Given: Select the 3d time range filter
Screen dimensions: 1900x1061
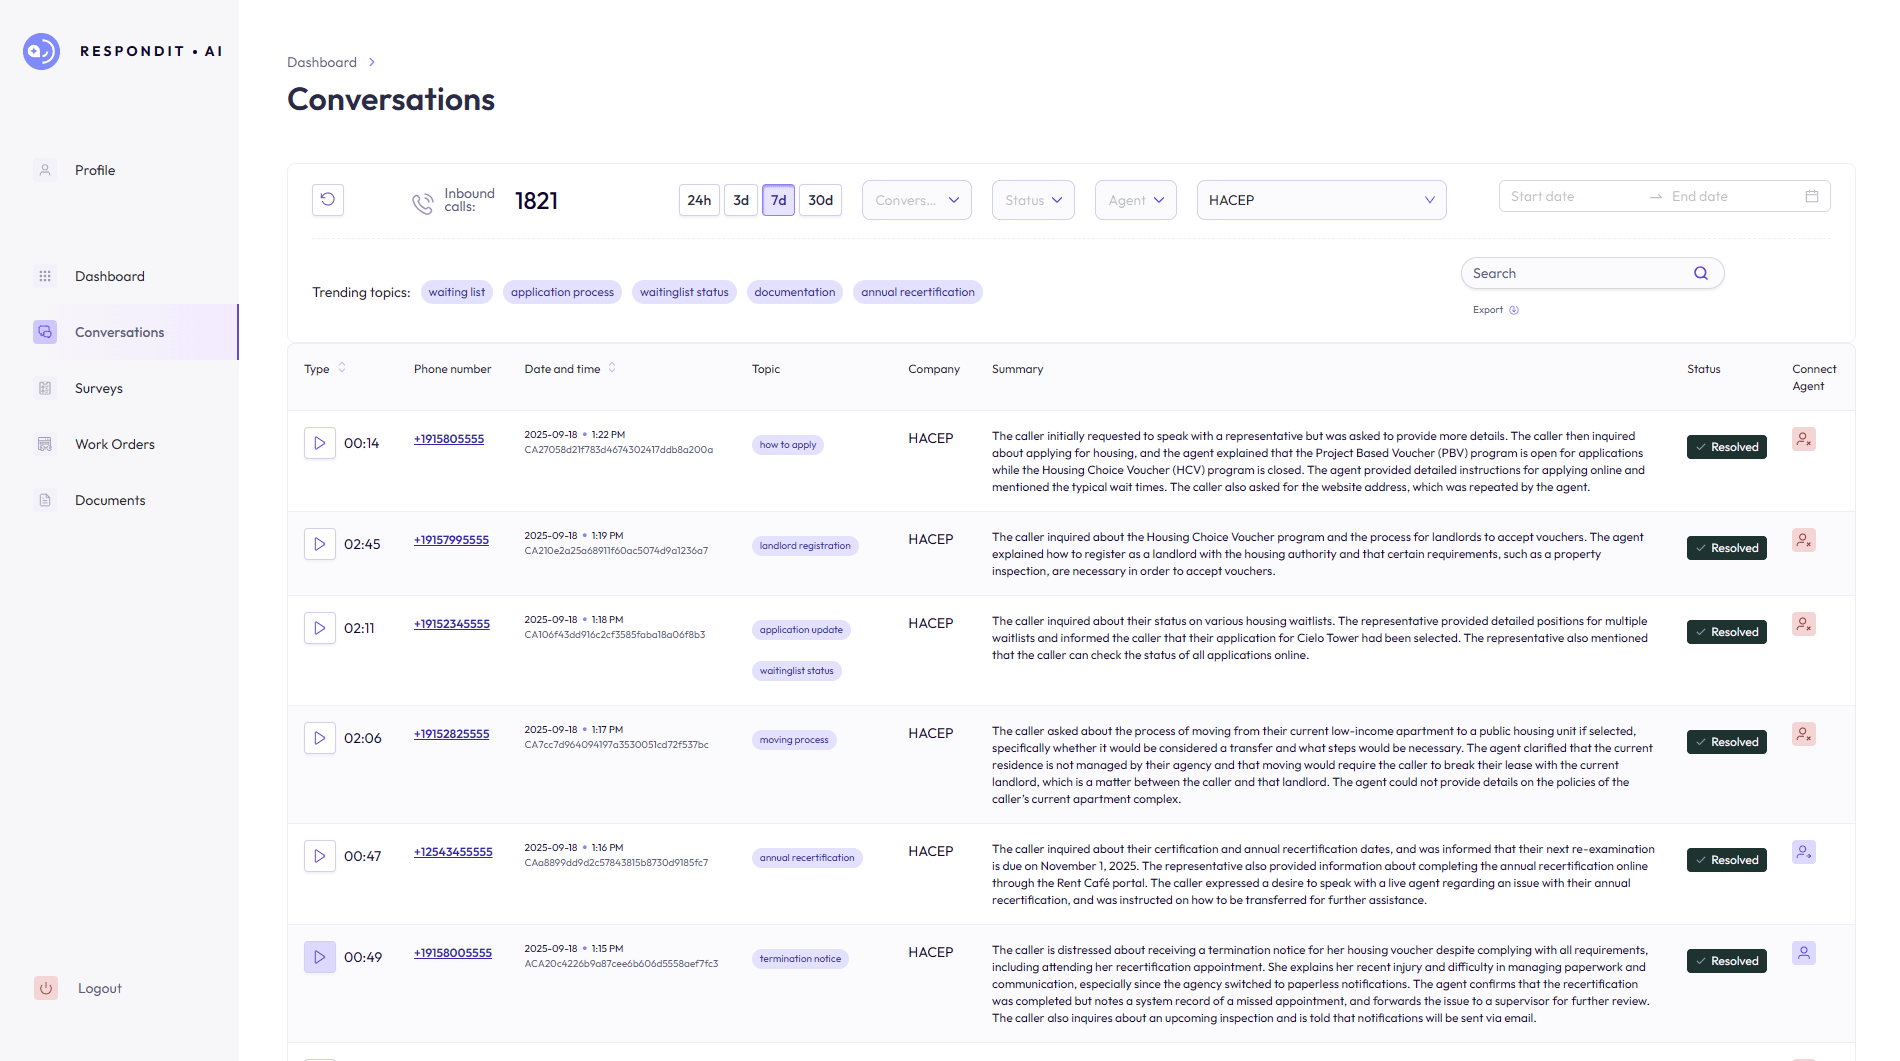Looking at the screenshot, I should click(x=740, y=200).
